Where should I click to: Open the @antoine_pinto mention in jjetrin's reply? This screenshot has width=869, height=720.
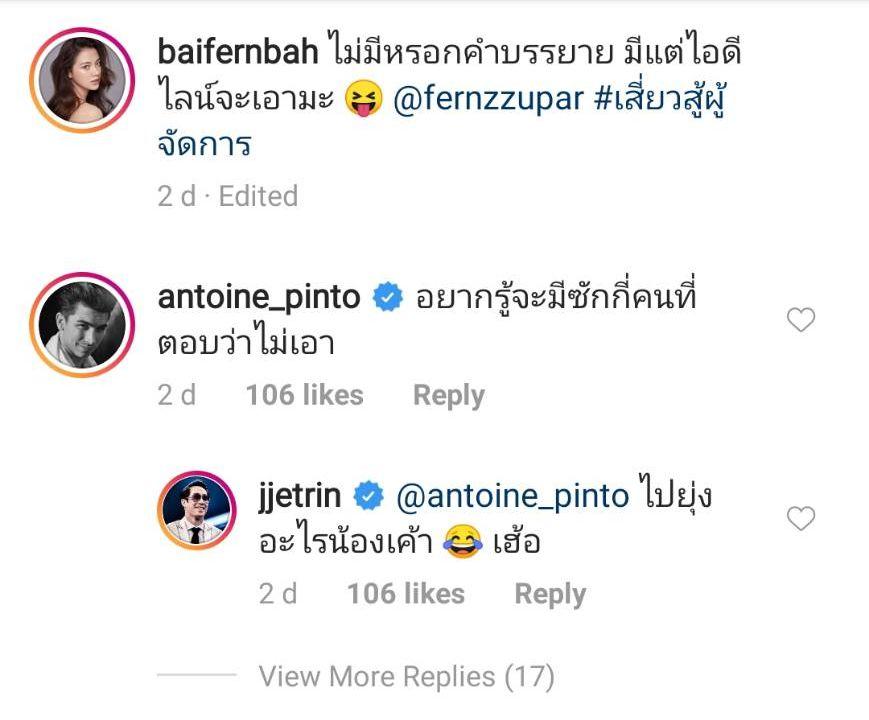(x=513, y=495)
